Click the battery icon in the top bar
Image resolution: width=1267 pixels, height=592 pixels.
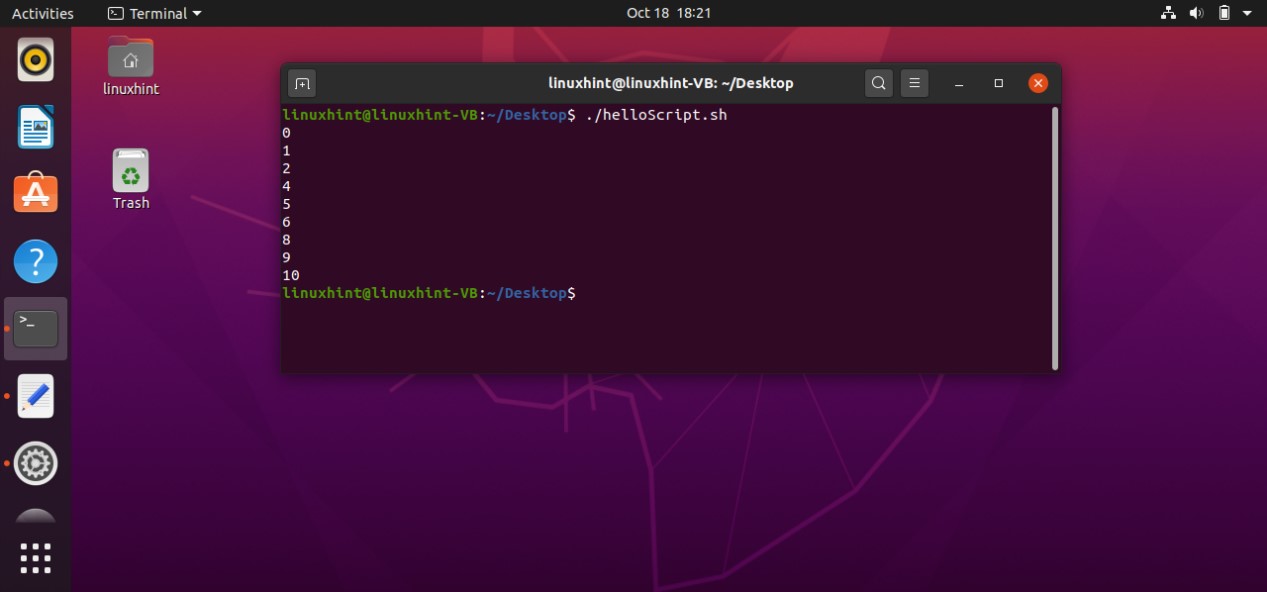(x=1224, y=13)
